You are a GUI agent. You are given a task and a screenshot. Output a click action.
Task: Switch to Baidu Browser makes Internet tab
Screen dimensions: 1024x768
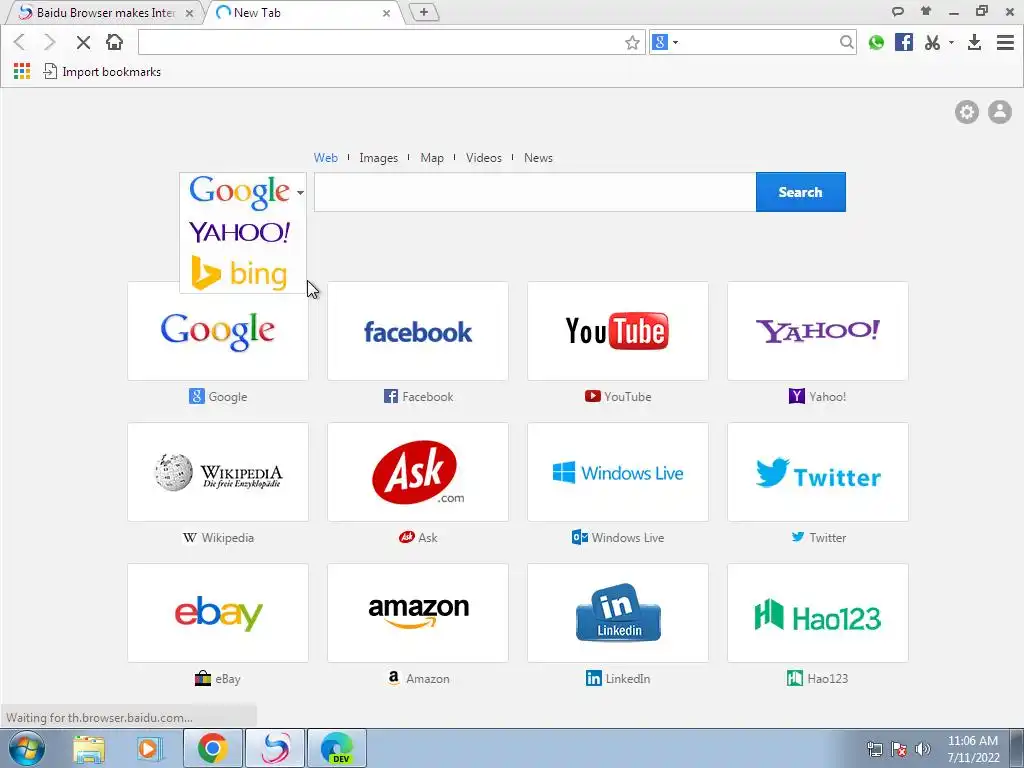104,13
